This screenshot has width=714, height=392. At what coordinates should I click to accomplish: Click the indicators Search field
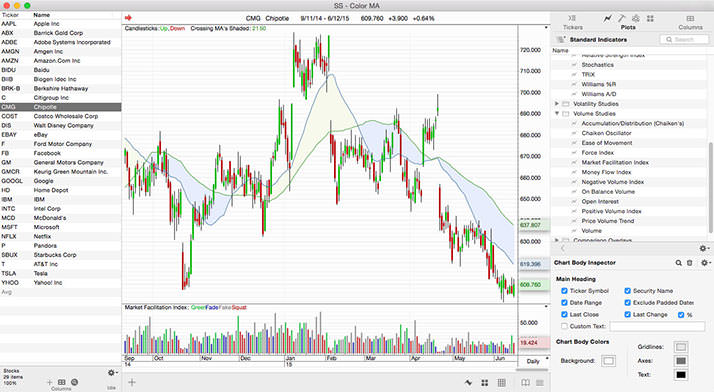pyautogui.click(x=684, y=40)
